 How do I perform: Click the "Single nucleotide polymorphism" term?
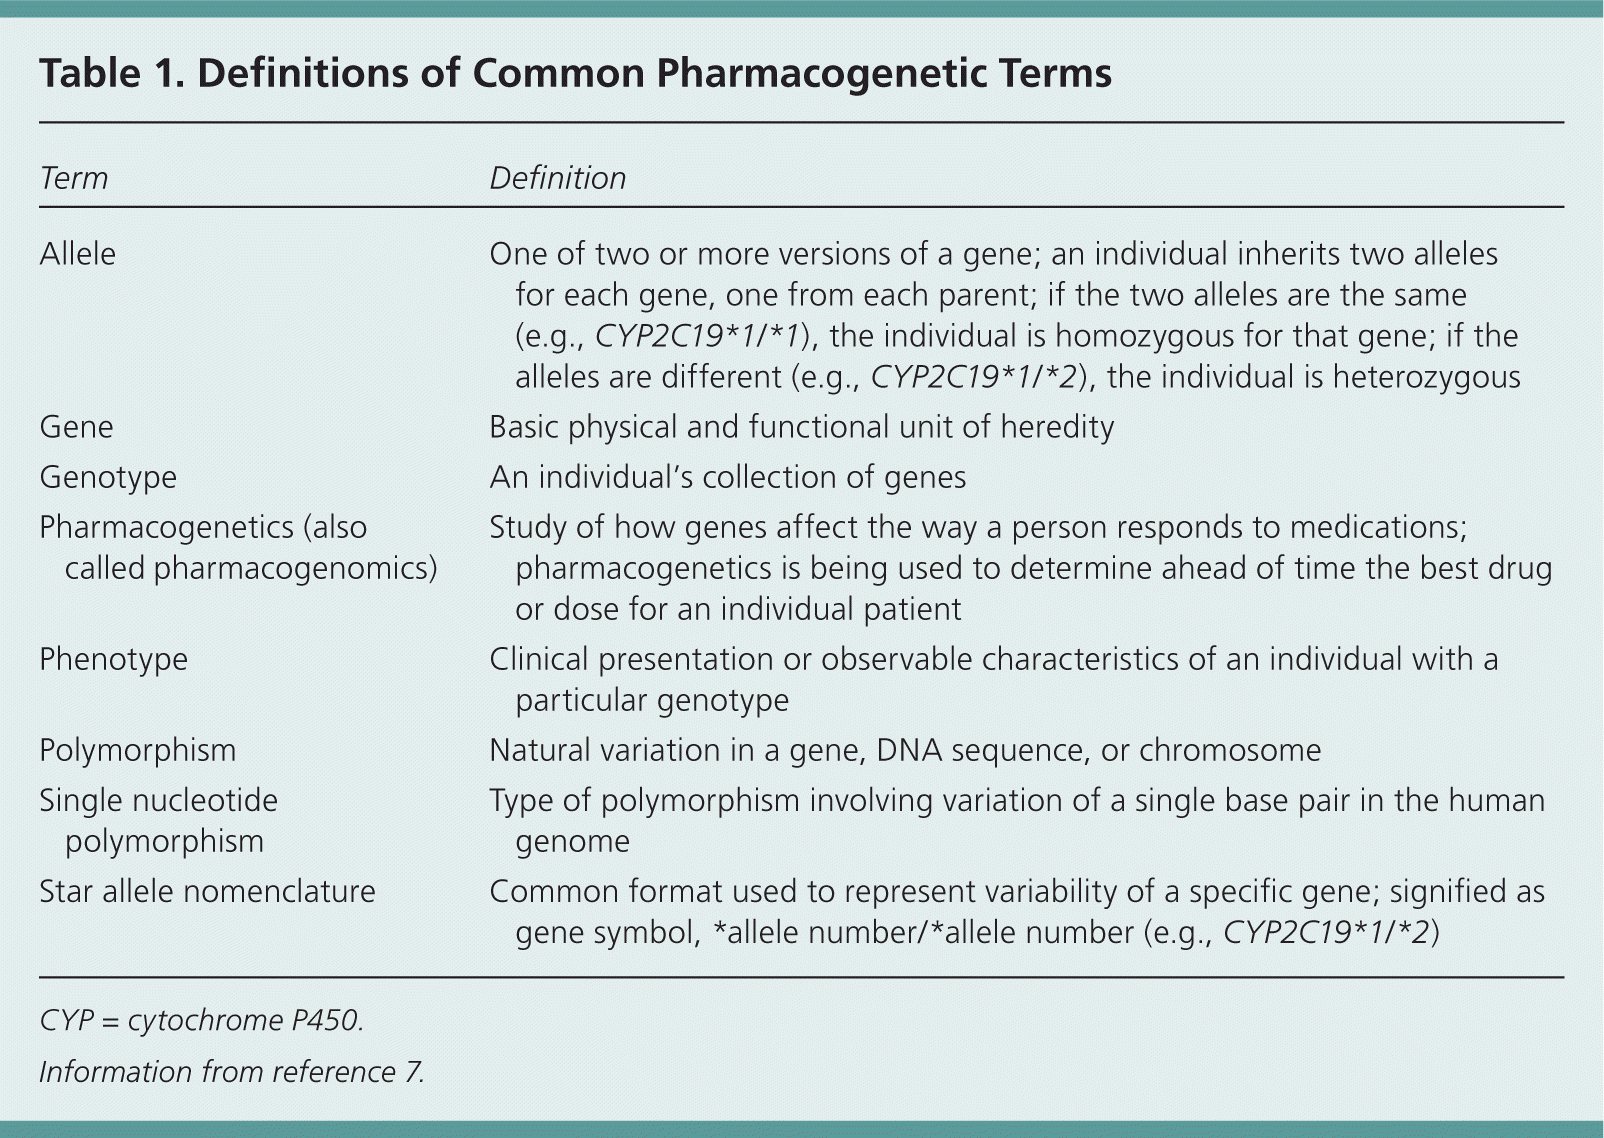[158, 820]
